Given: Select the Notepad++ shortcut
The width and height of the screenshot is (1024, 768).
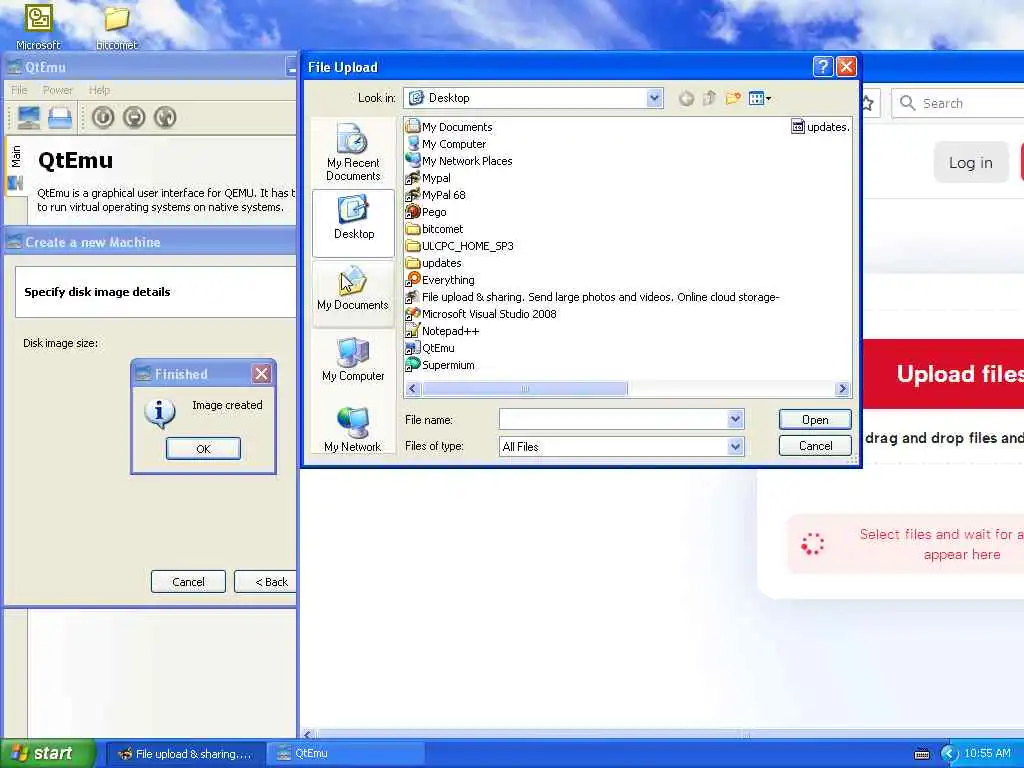Looking at the screenshot, I should pyautogui.click(x=443, y=331).
